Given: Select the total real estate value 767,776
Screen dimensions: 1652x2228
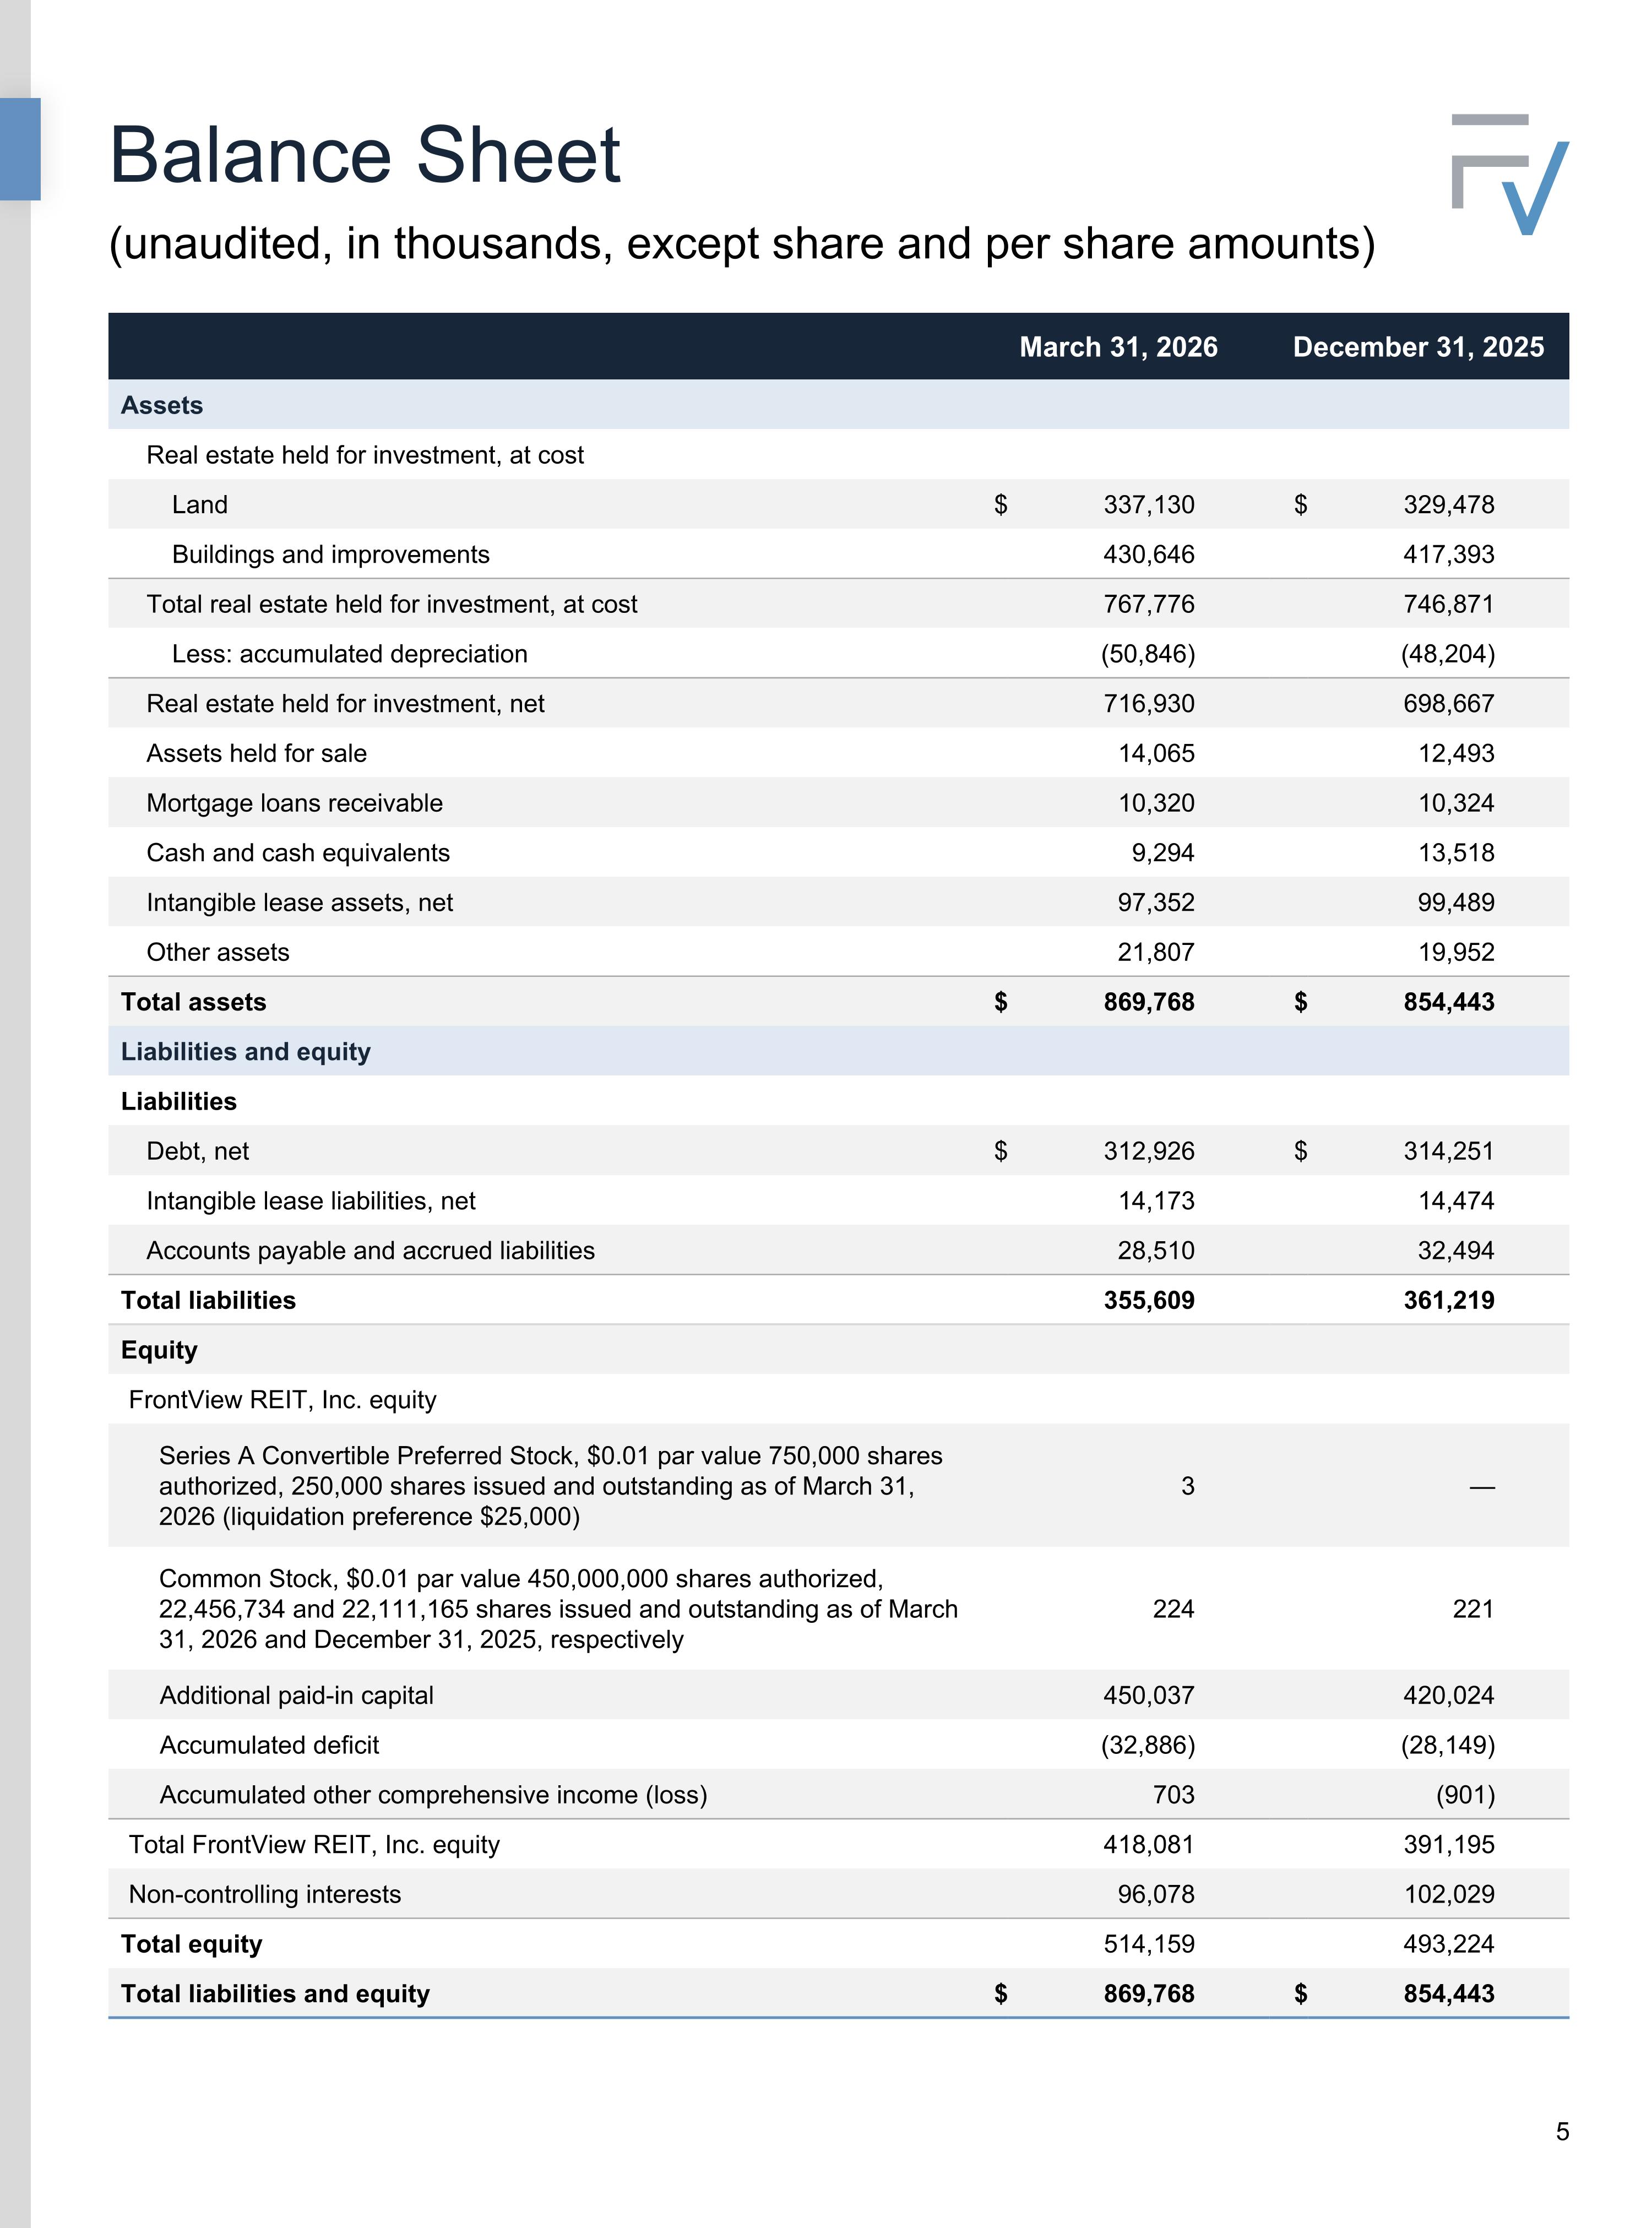Looking at the screenshot, I should [1149, 604].
